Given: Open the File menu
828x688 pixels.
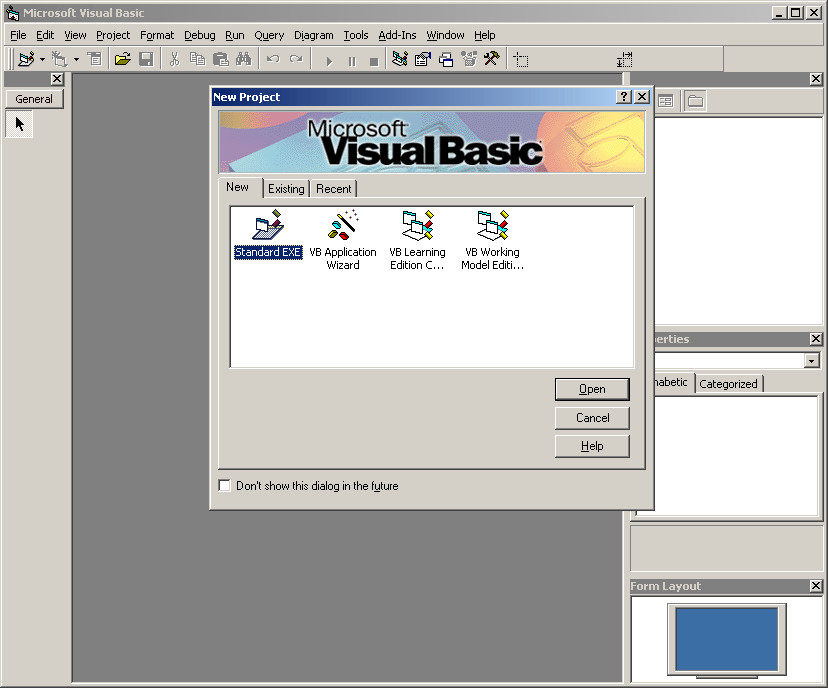Looking at the screenshot, I should pos(18,35).
